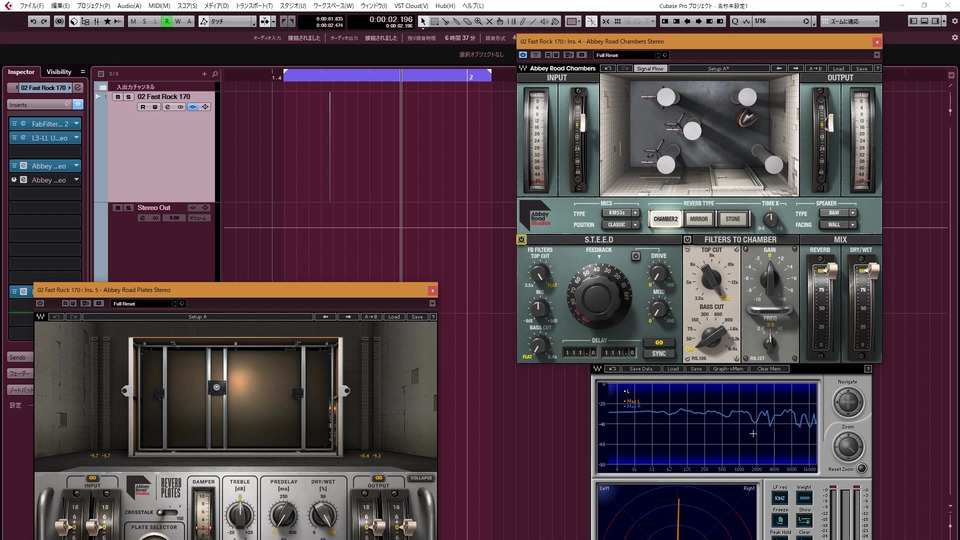This screenshot has height=540, width=960.
Task: Click the Freeze button in analyzer
Action: coord(780,520)
